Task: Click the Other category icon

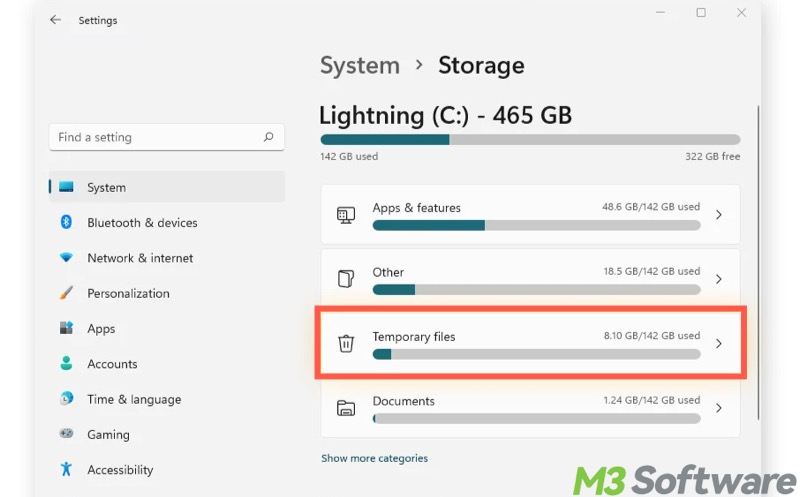Action: 346,279
